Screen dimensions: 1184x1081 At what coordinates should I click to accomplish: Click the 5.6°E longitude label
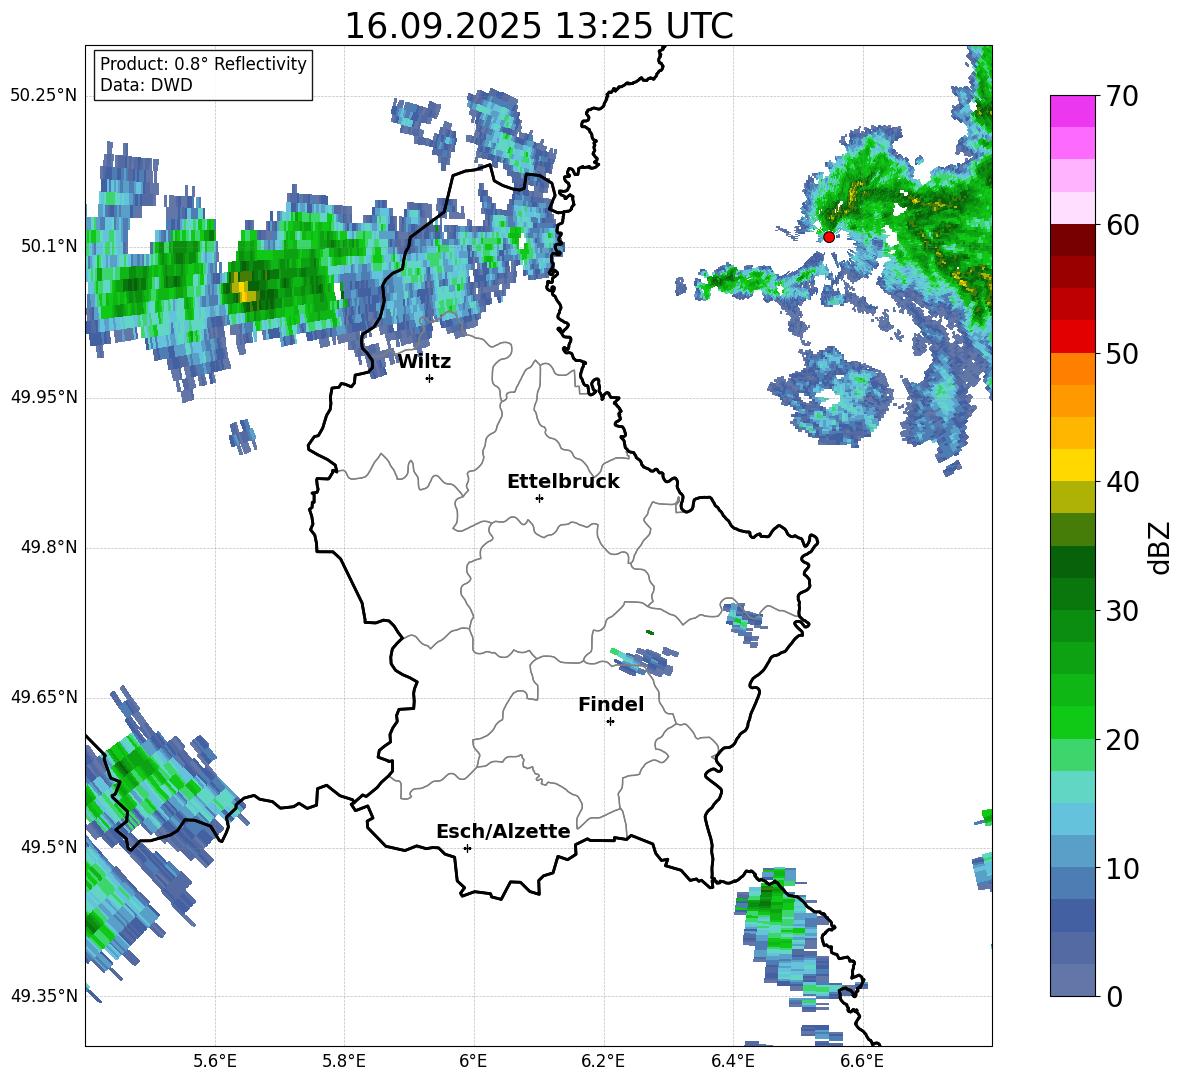(x=215, y=1061)
